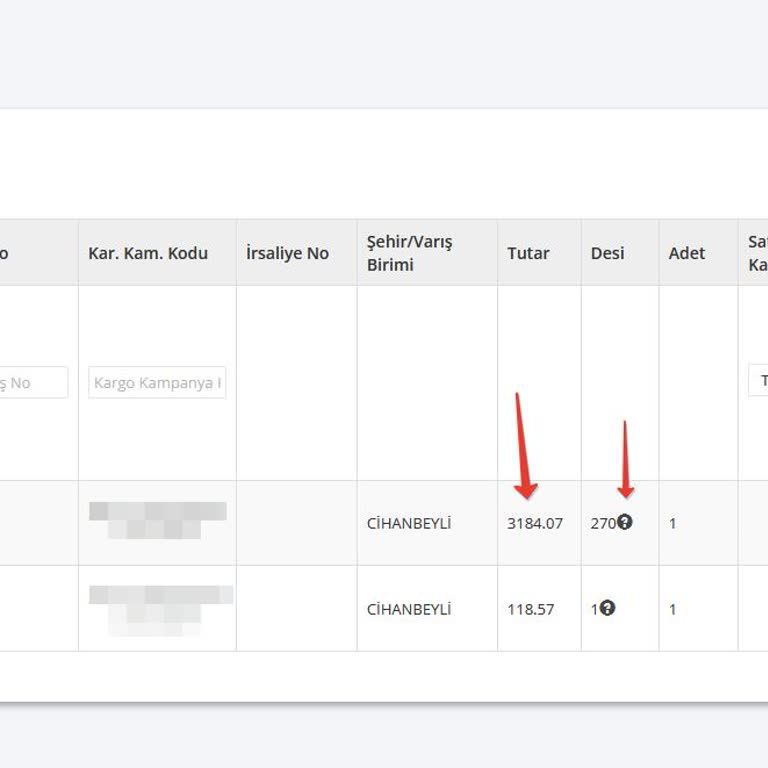Image resolution: width=768 pixels, height=768 pixels.
Task: Click the question mark icon beside desi 1
Action: coord(607,608)
